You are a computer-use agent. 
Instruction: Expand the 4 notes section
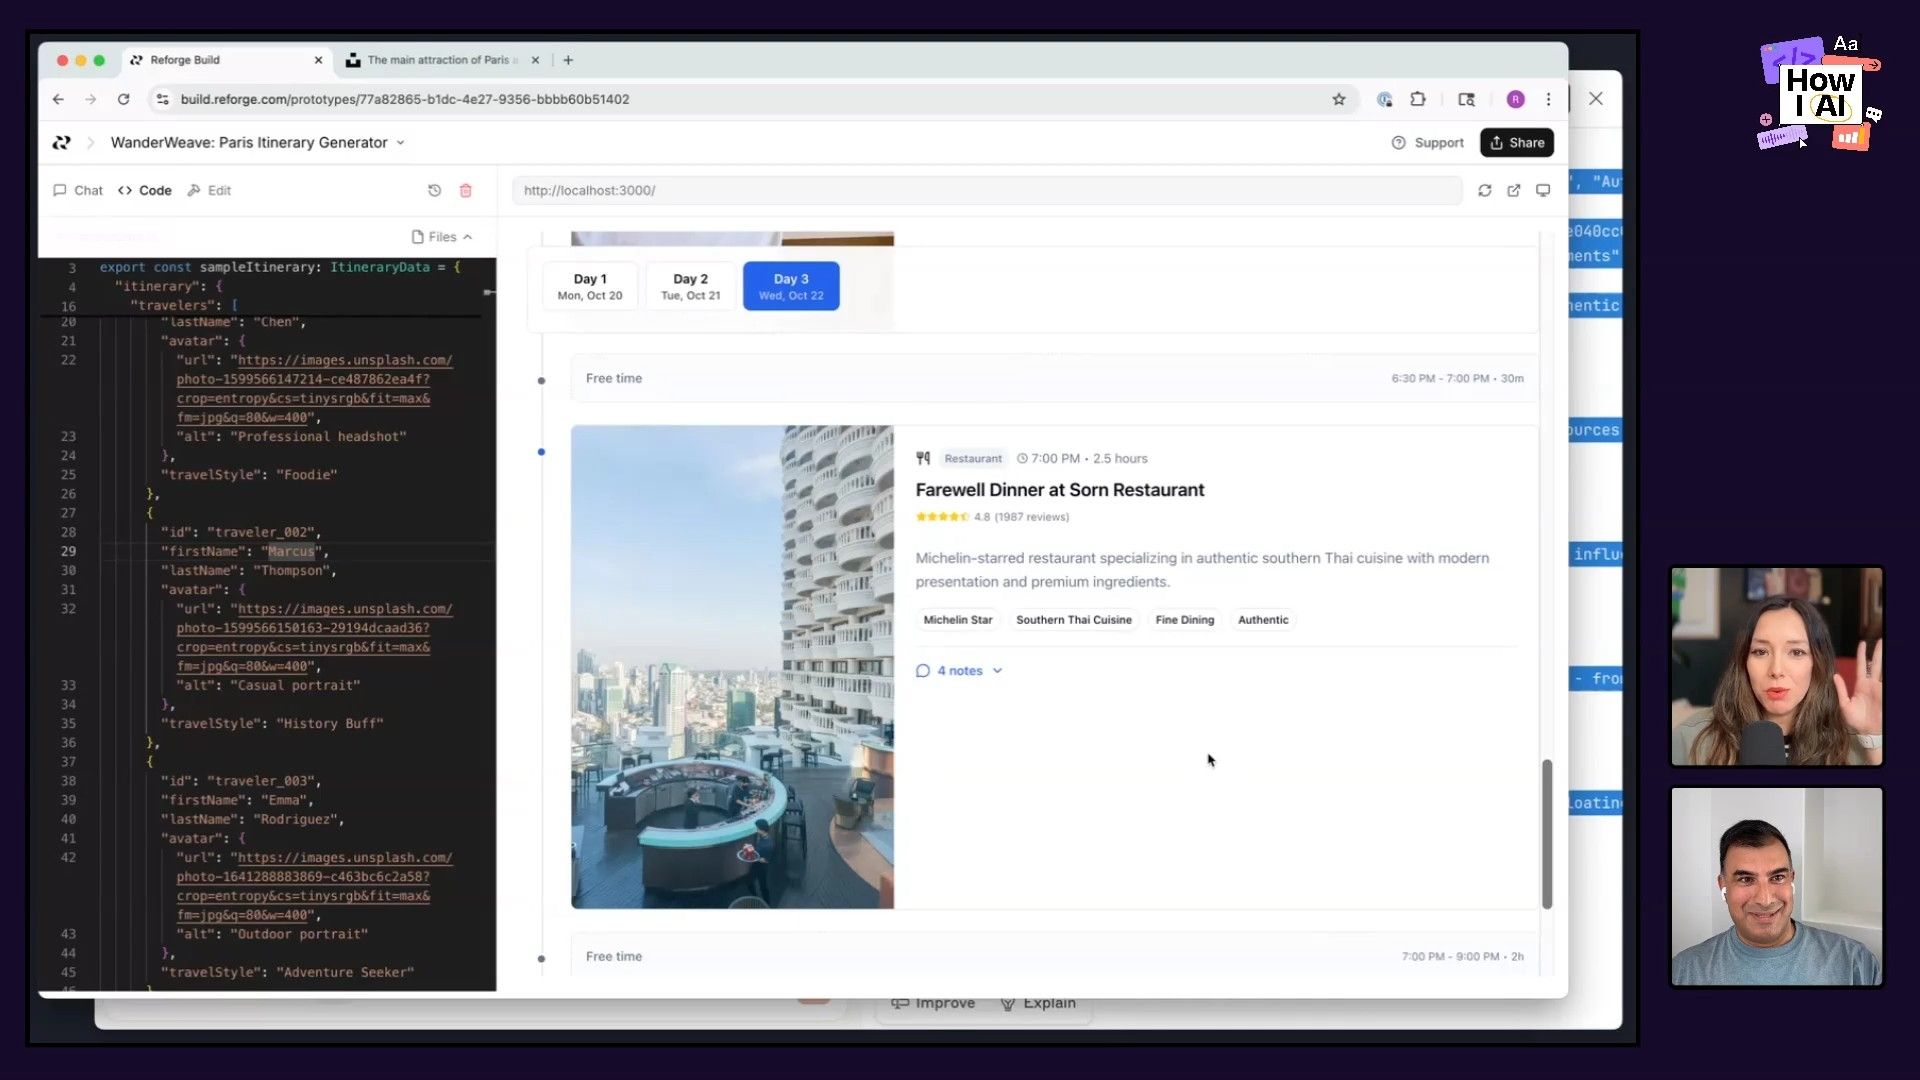[959, 671]
